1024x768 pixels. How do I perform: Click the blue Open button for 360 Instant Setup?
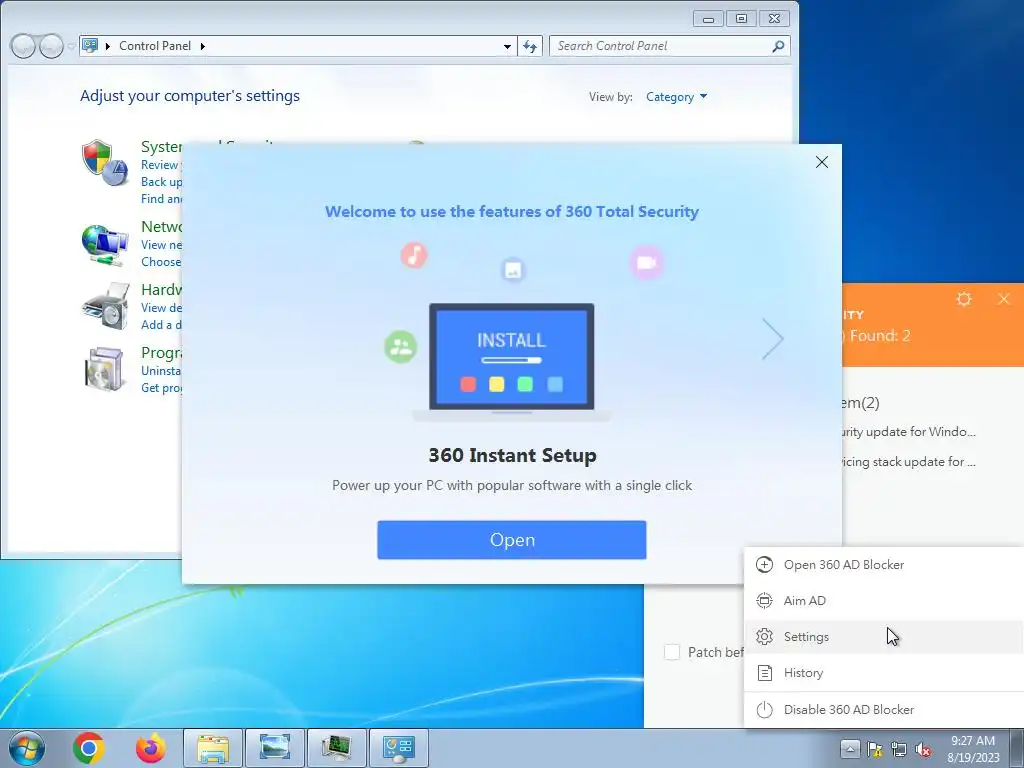512,540
